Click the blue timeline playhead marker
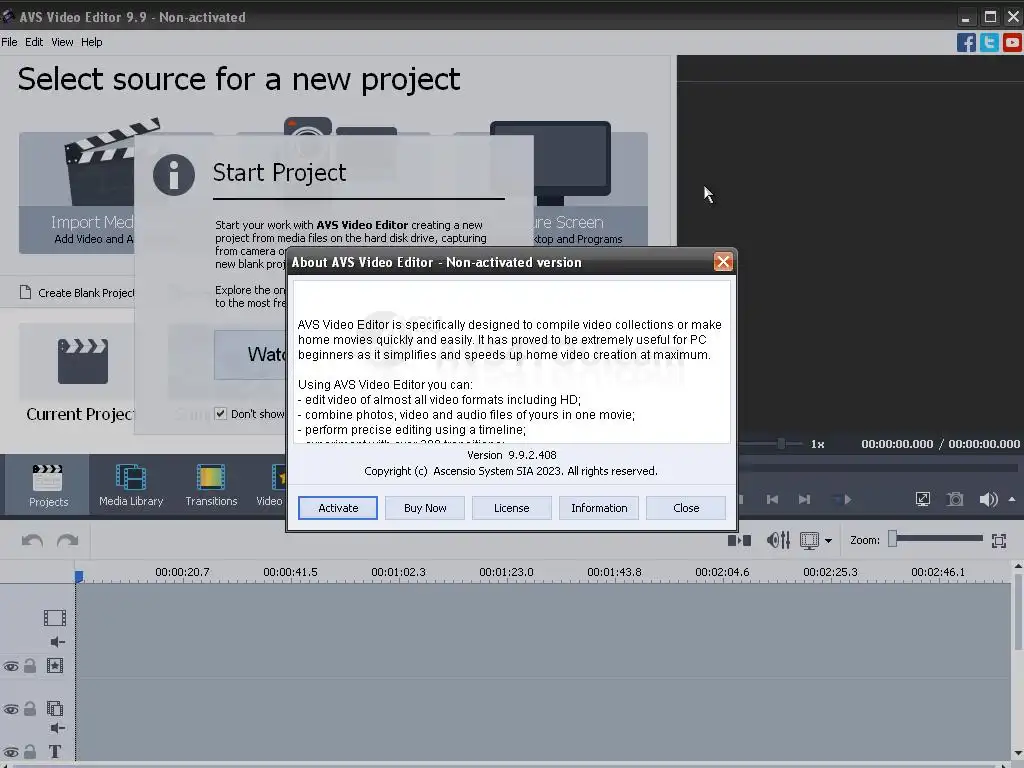This screenshot has height=768, width=1024. [x=78, y=576]
